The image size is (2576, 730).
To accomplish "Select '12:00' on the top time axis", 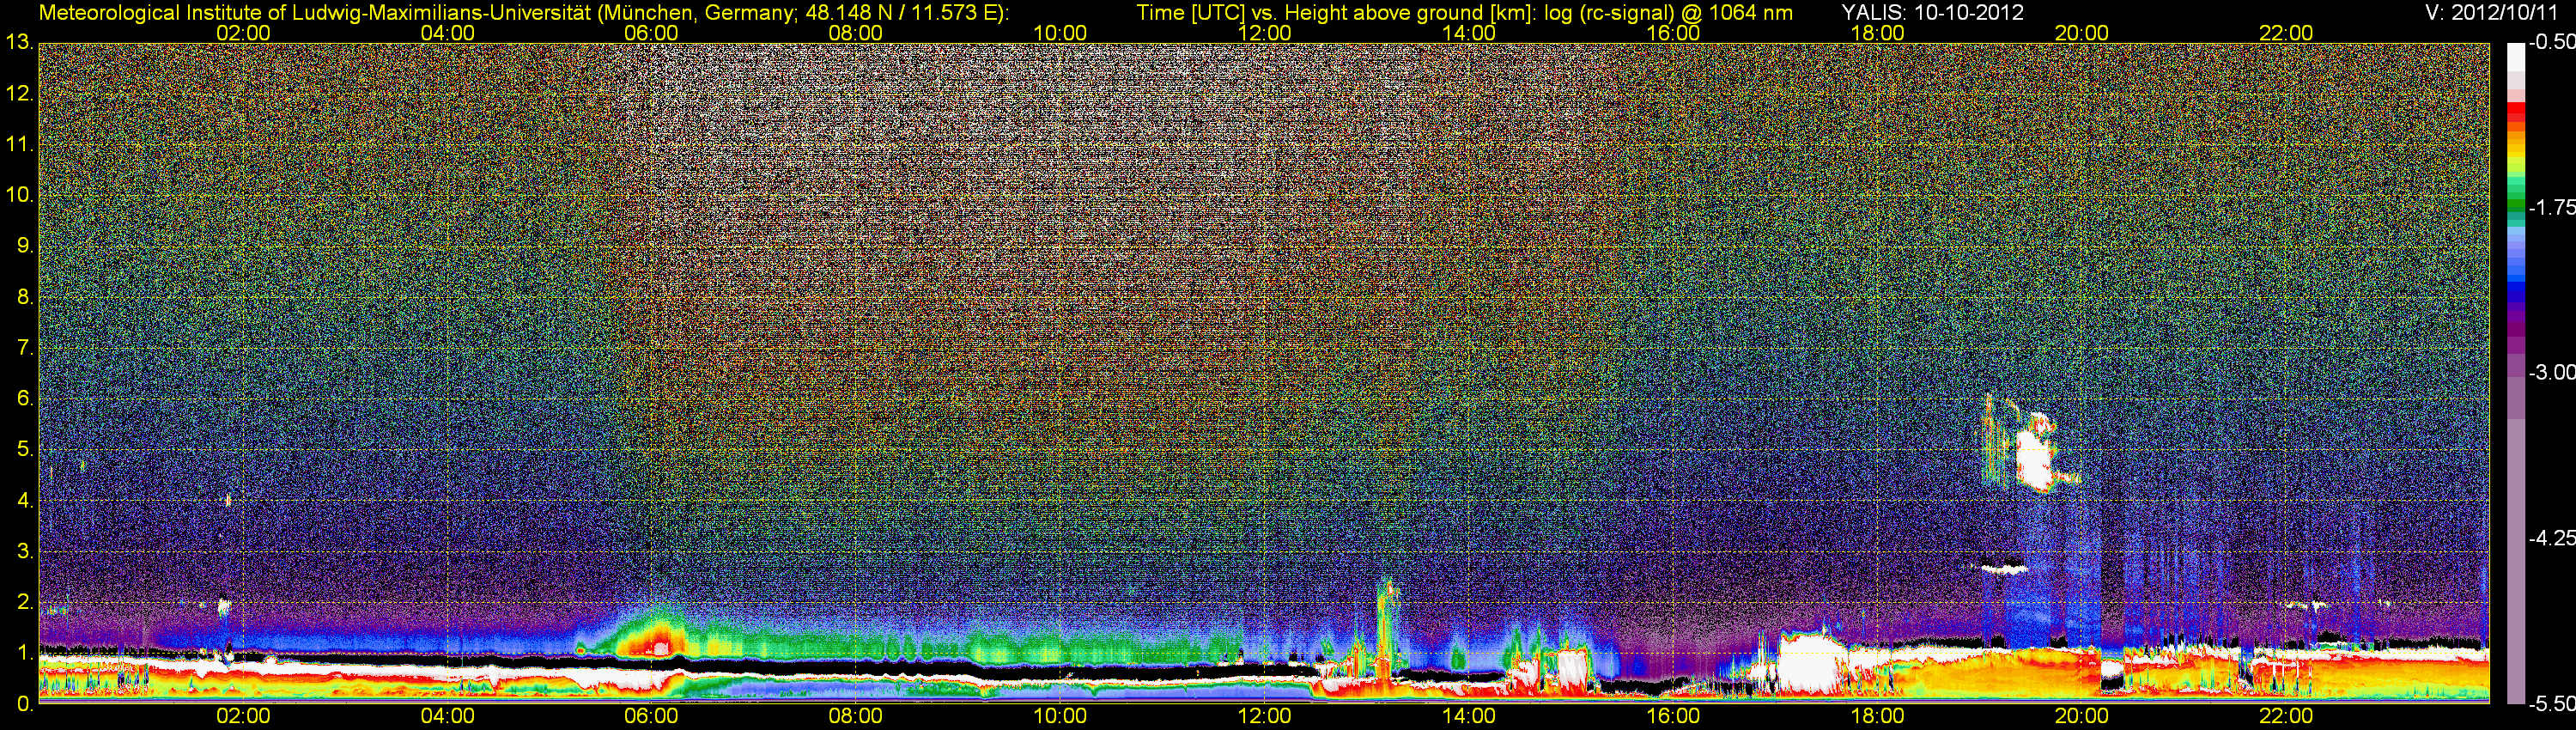I will point(1264,33).
